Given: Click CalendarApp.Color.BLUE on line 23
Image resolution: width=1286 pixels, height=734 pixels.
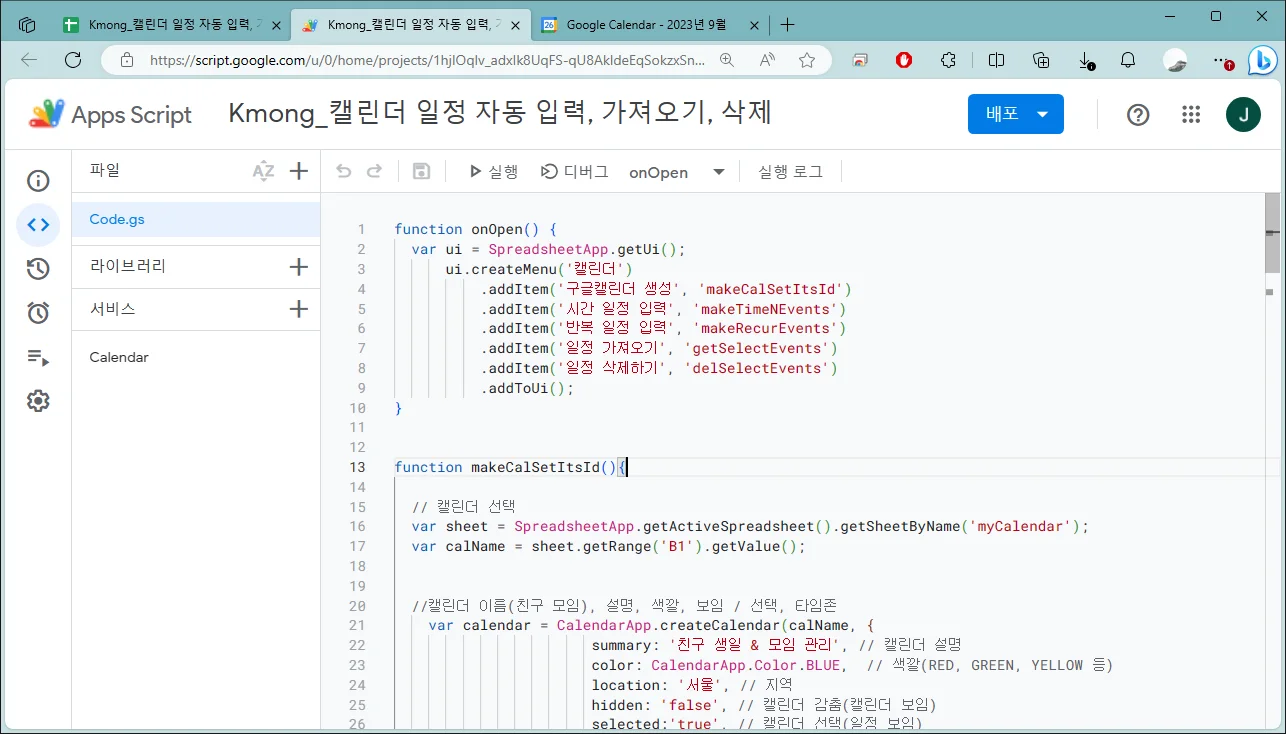Looking at the screenshot, I should click(746, 665).
